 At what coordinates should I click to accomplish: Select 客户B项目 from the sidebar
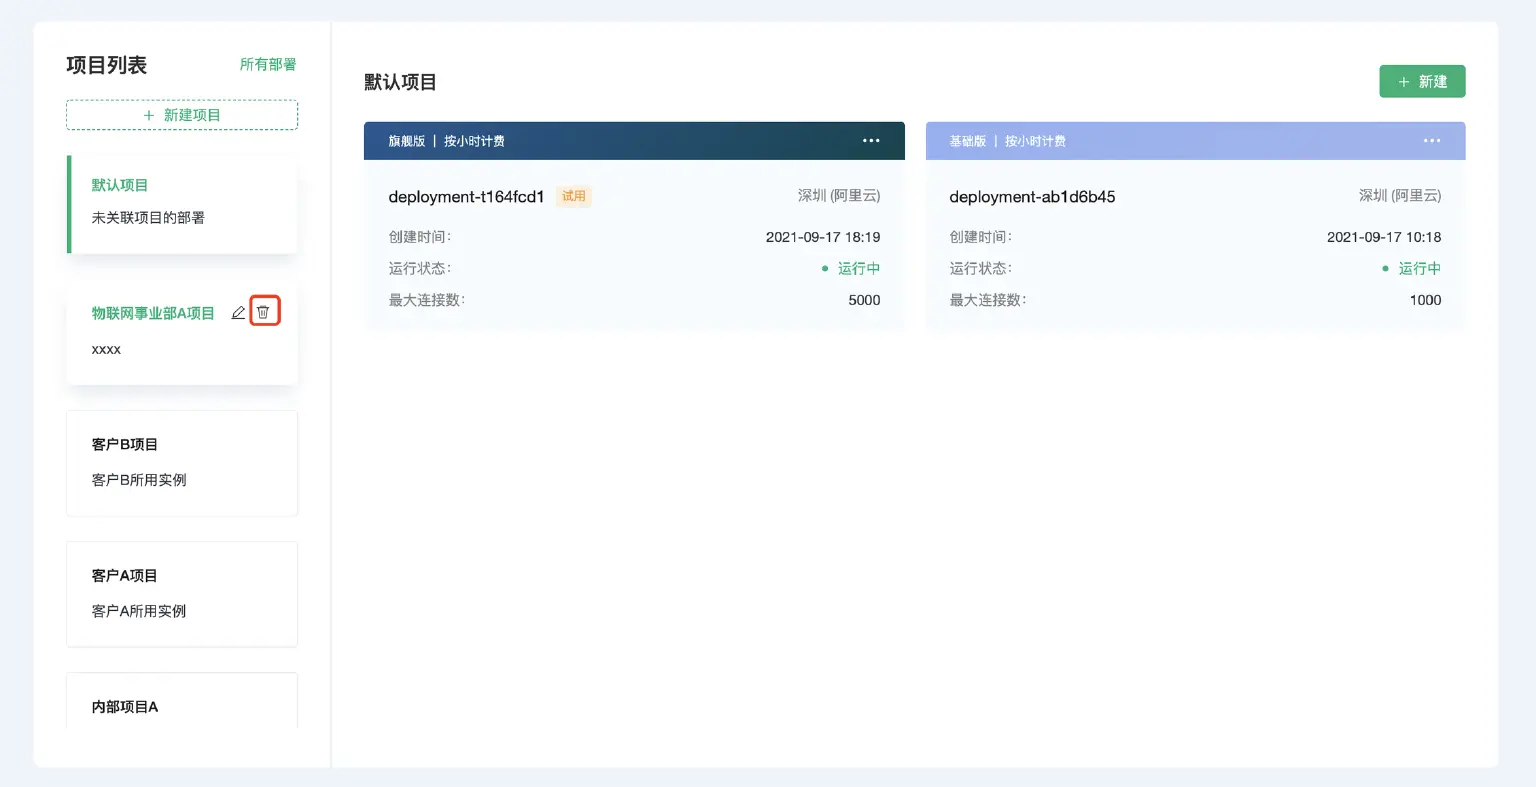pos(181,462)
